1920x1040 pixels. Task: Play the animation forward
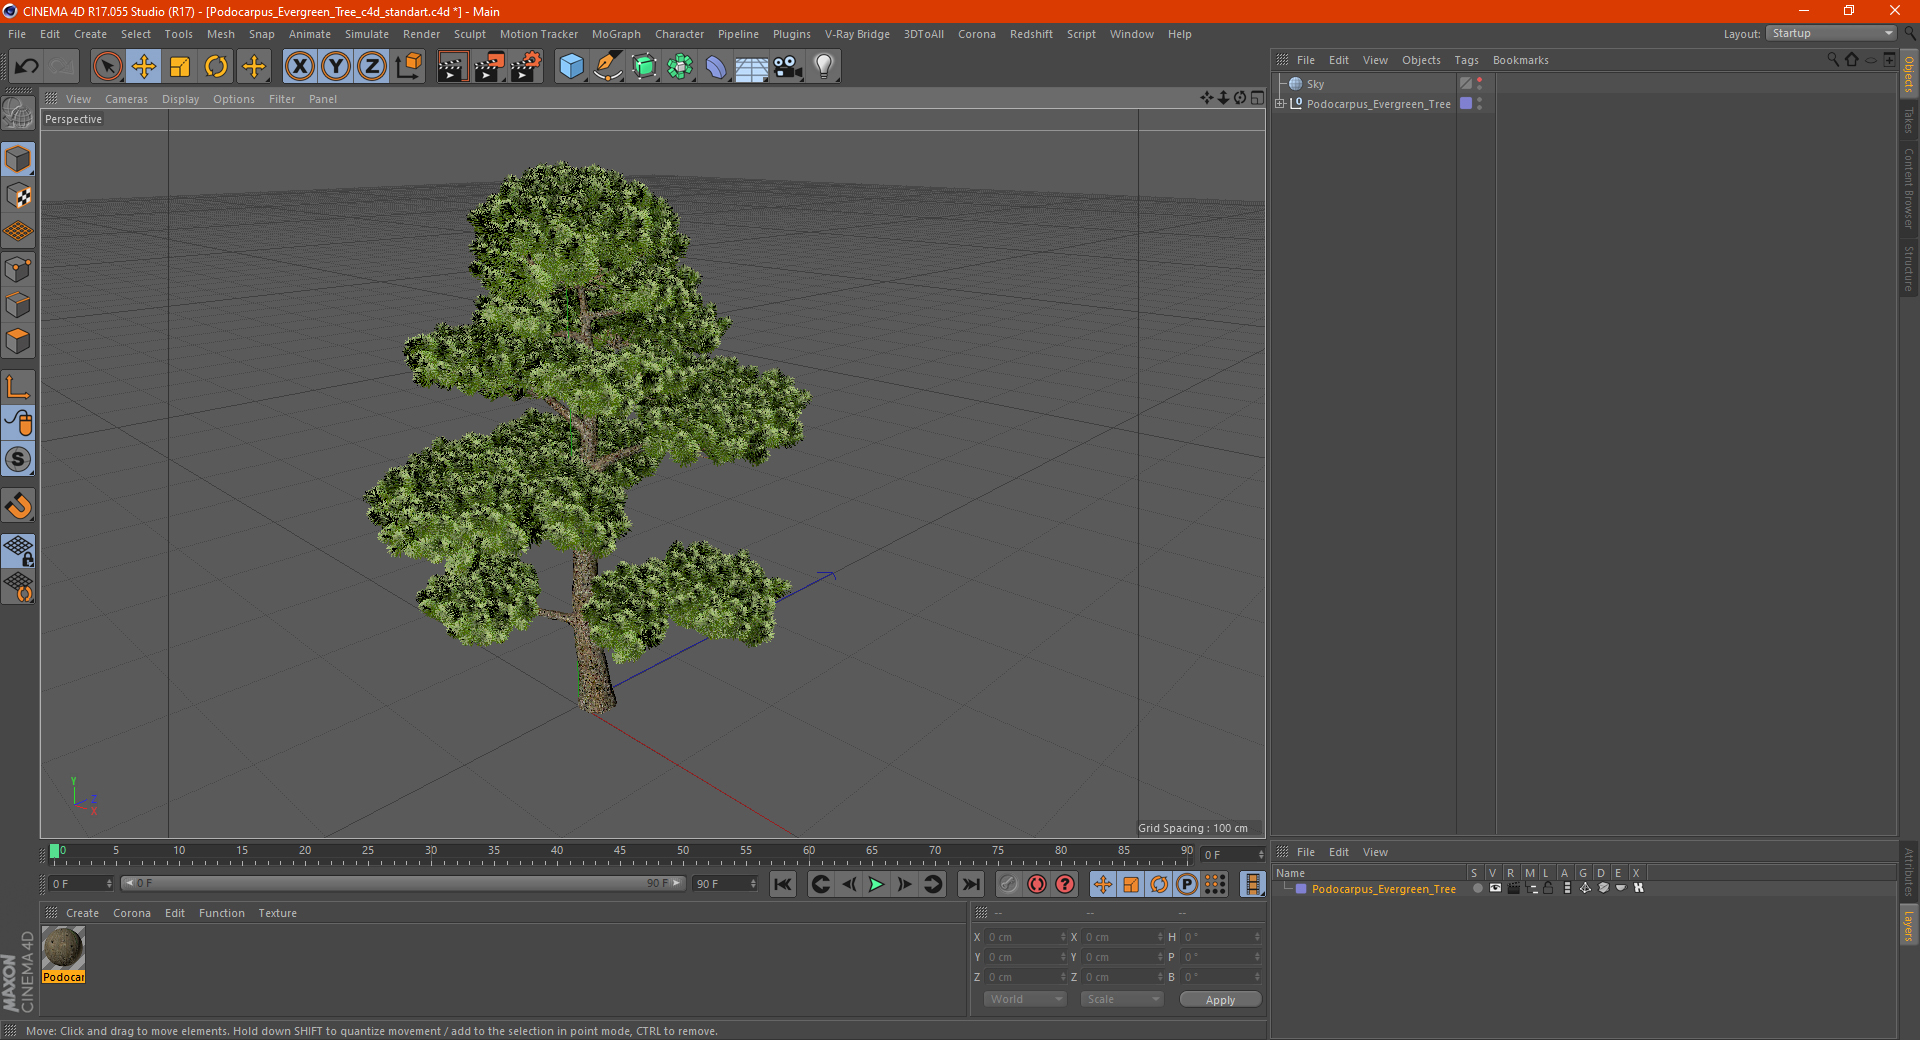876,884
